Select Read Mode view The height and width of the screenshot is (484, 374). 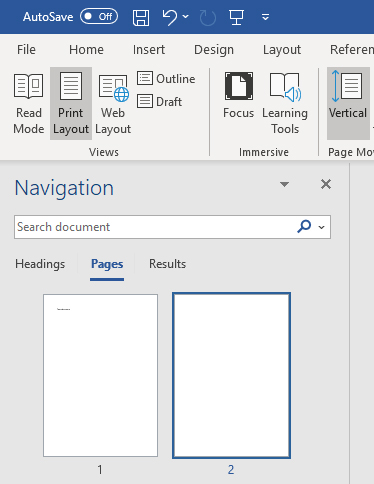point(29,104)
